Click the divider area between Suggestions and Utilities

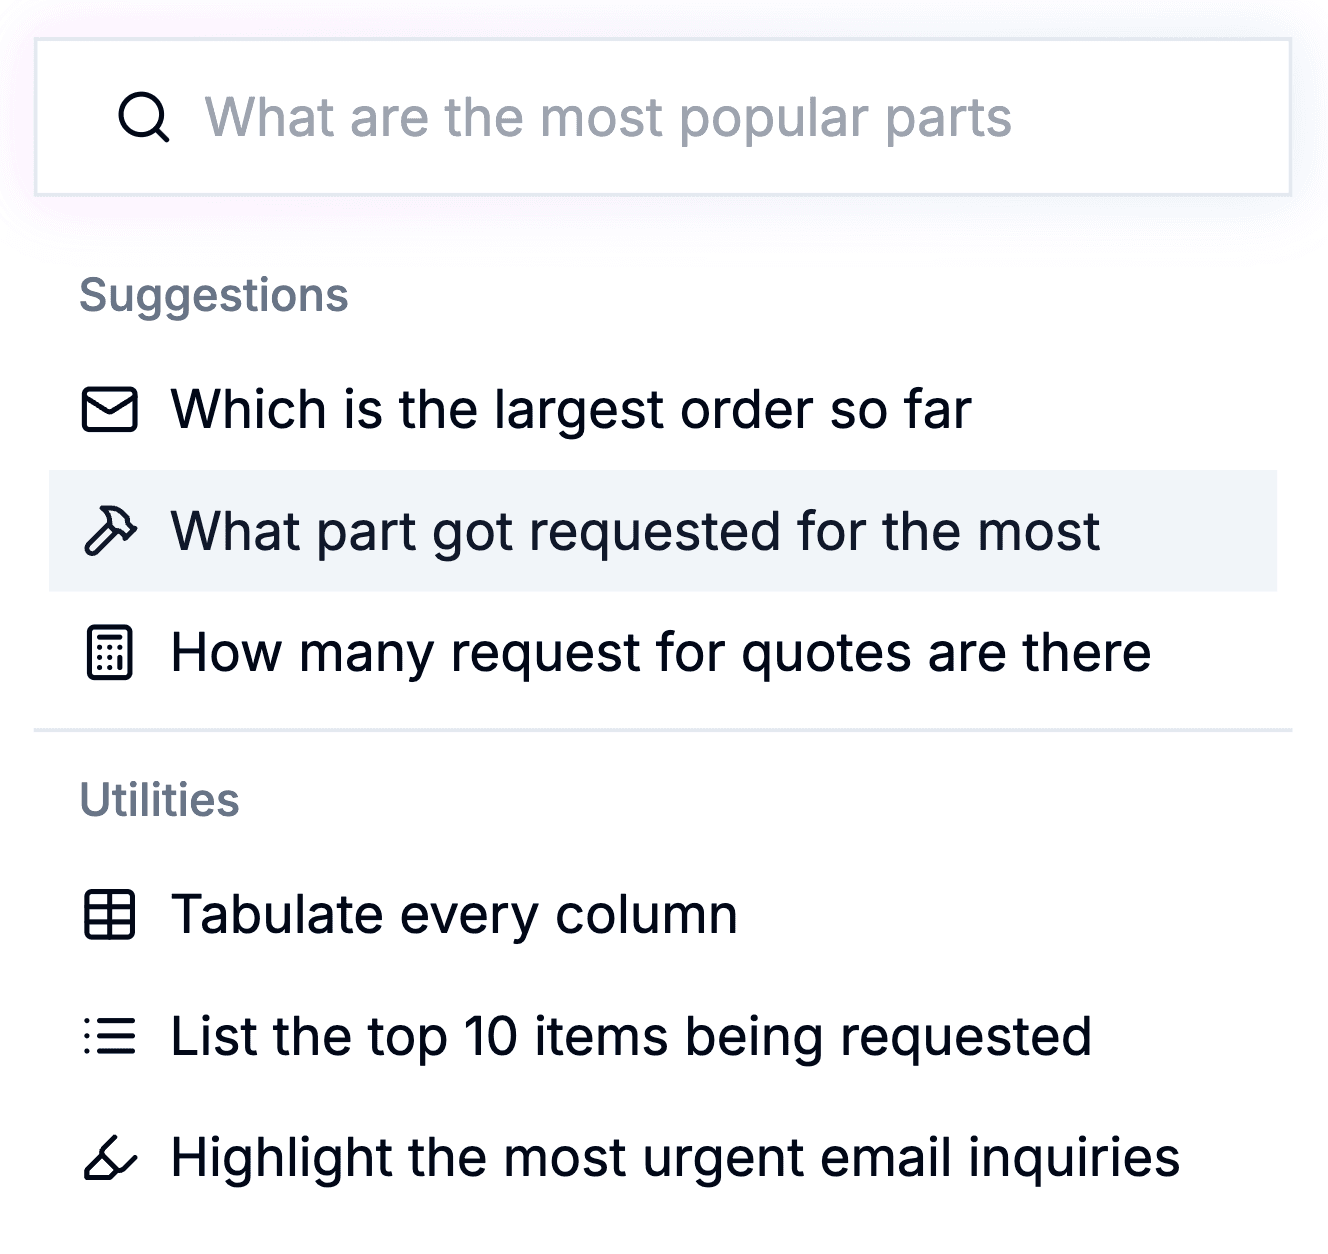pyautogui.click(x=664, y=723)
